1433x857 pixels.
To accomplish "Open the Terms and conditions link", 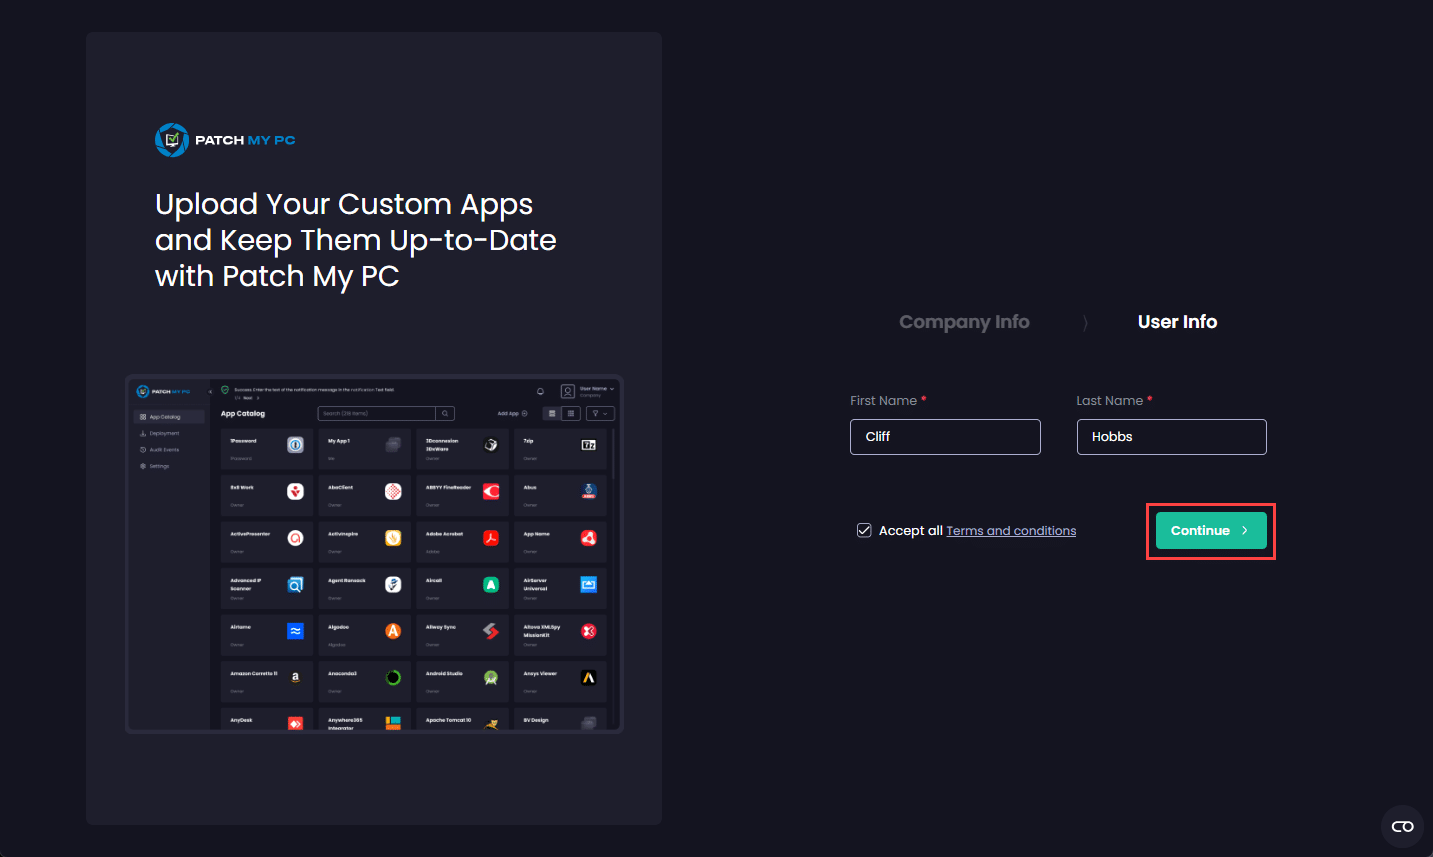I will pyautogui.click(x=1011, y=531).
